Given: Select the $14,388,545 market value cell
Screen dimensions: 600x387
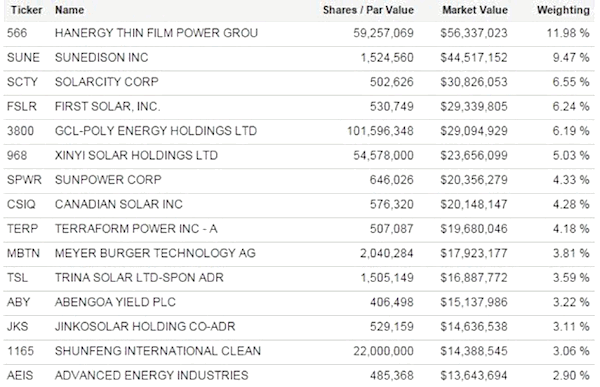Looking at the screenshot, I should pyautogui.click(x=474, y=351).
